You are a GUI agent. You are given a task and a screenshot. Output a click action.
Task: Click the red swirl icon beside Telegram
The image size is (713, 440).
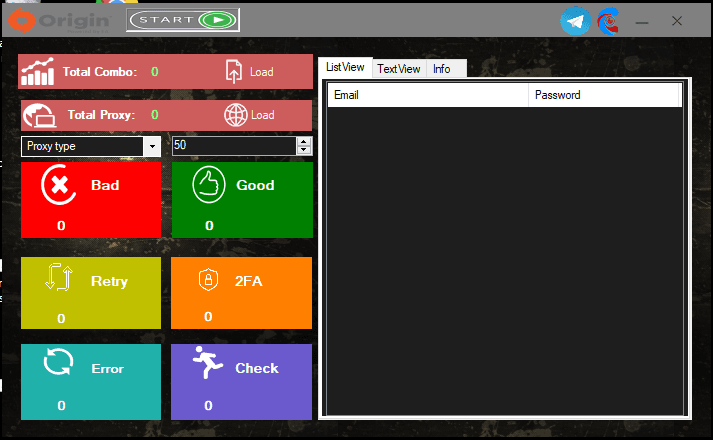[608, 20]
